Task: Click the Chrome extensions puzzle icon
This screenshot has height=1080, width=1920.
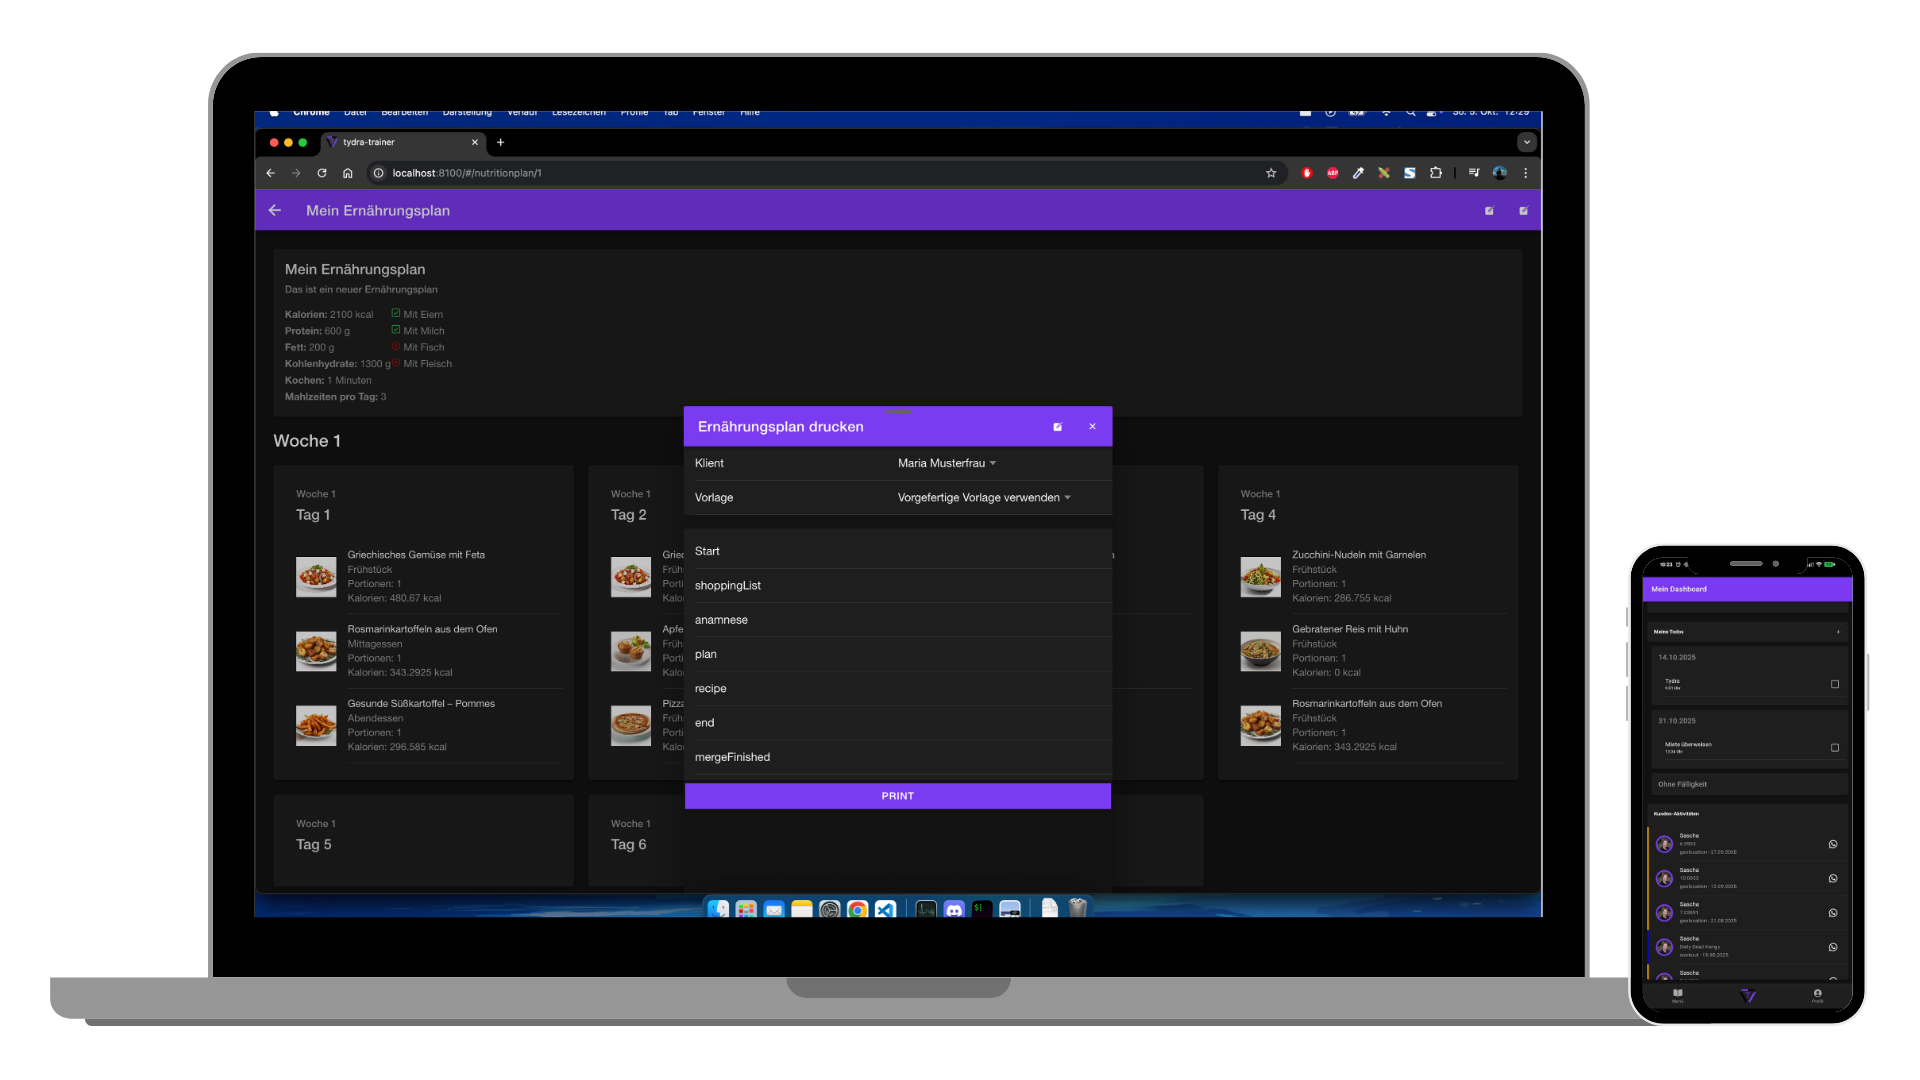Action: (x=1435, y=172)
